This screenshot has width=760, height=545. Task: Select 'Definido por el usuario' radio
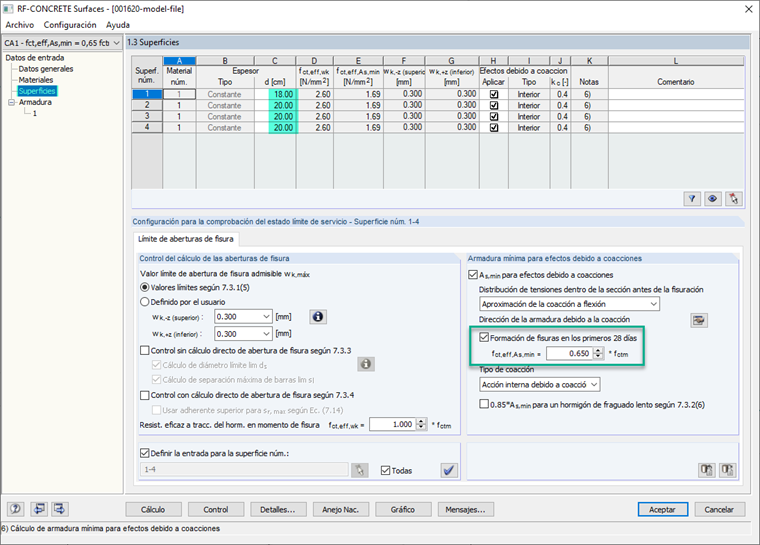point(144,302)
